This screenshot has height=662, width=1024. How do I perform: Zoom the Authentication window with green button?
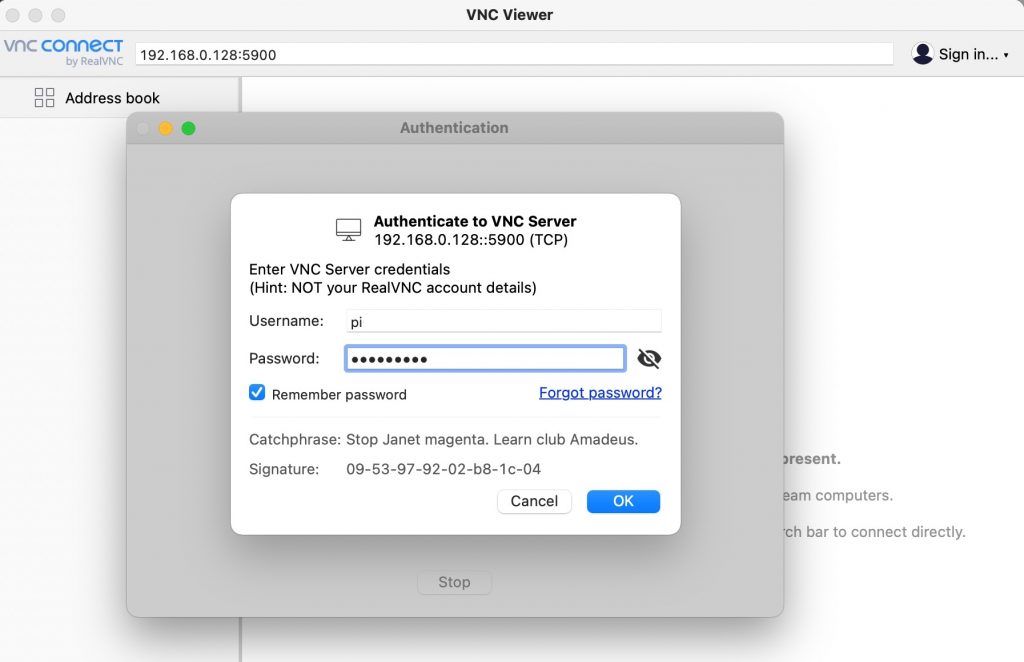click(189, 129)
